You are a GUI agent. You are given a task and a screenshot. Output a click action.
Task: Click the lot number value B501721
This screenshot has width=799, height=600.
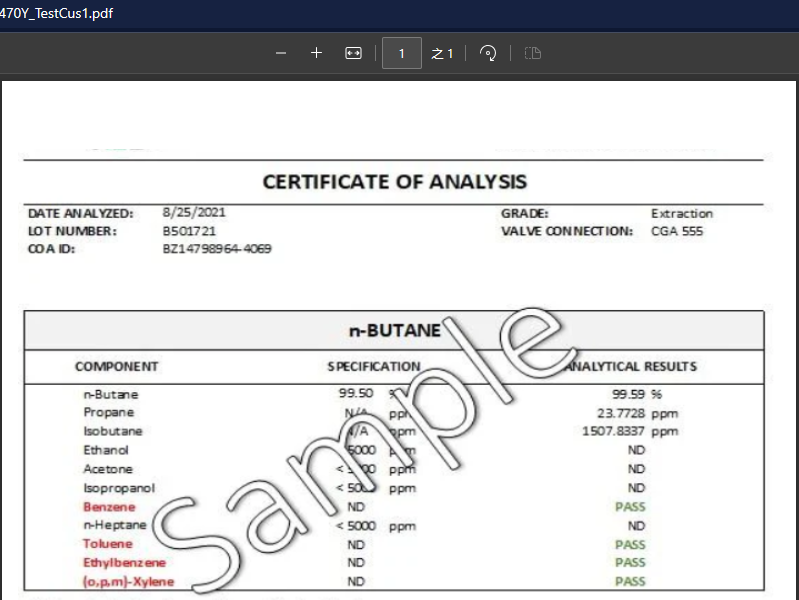[x=189, y=231]
